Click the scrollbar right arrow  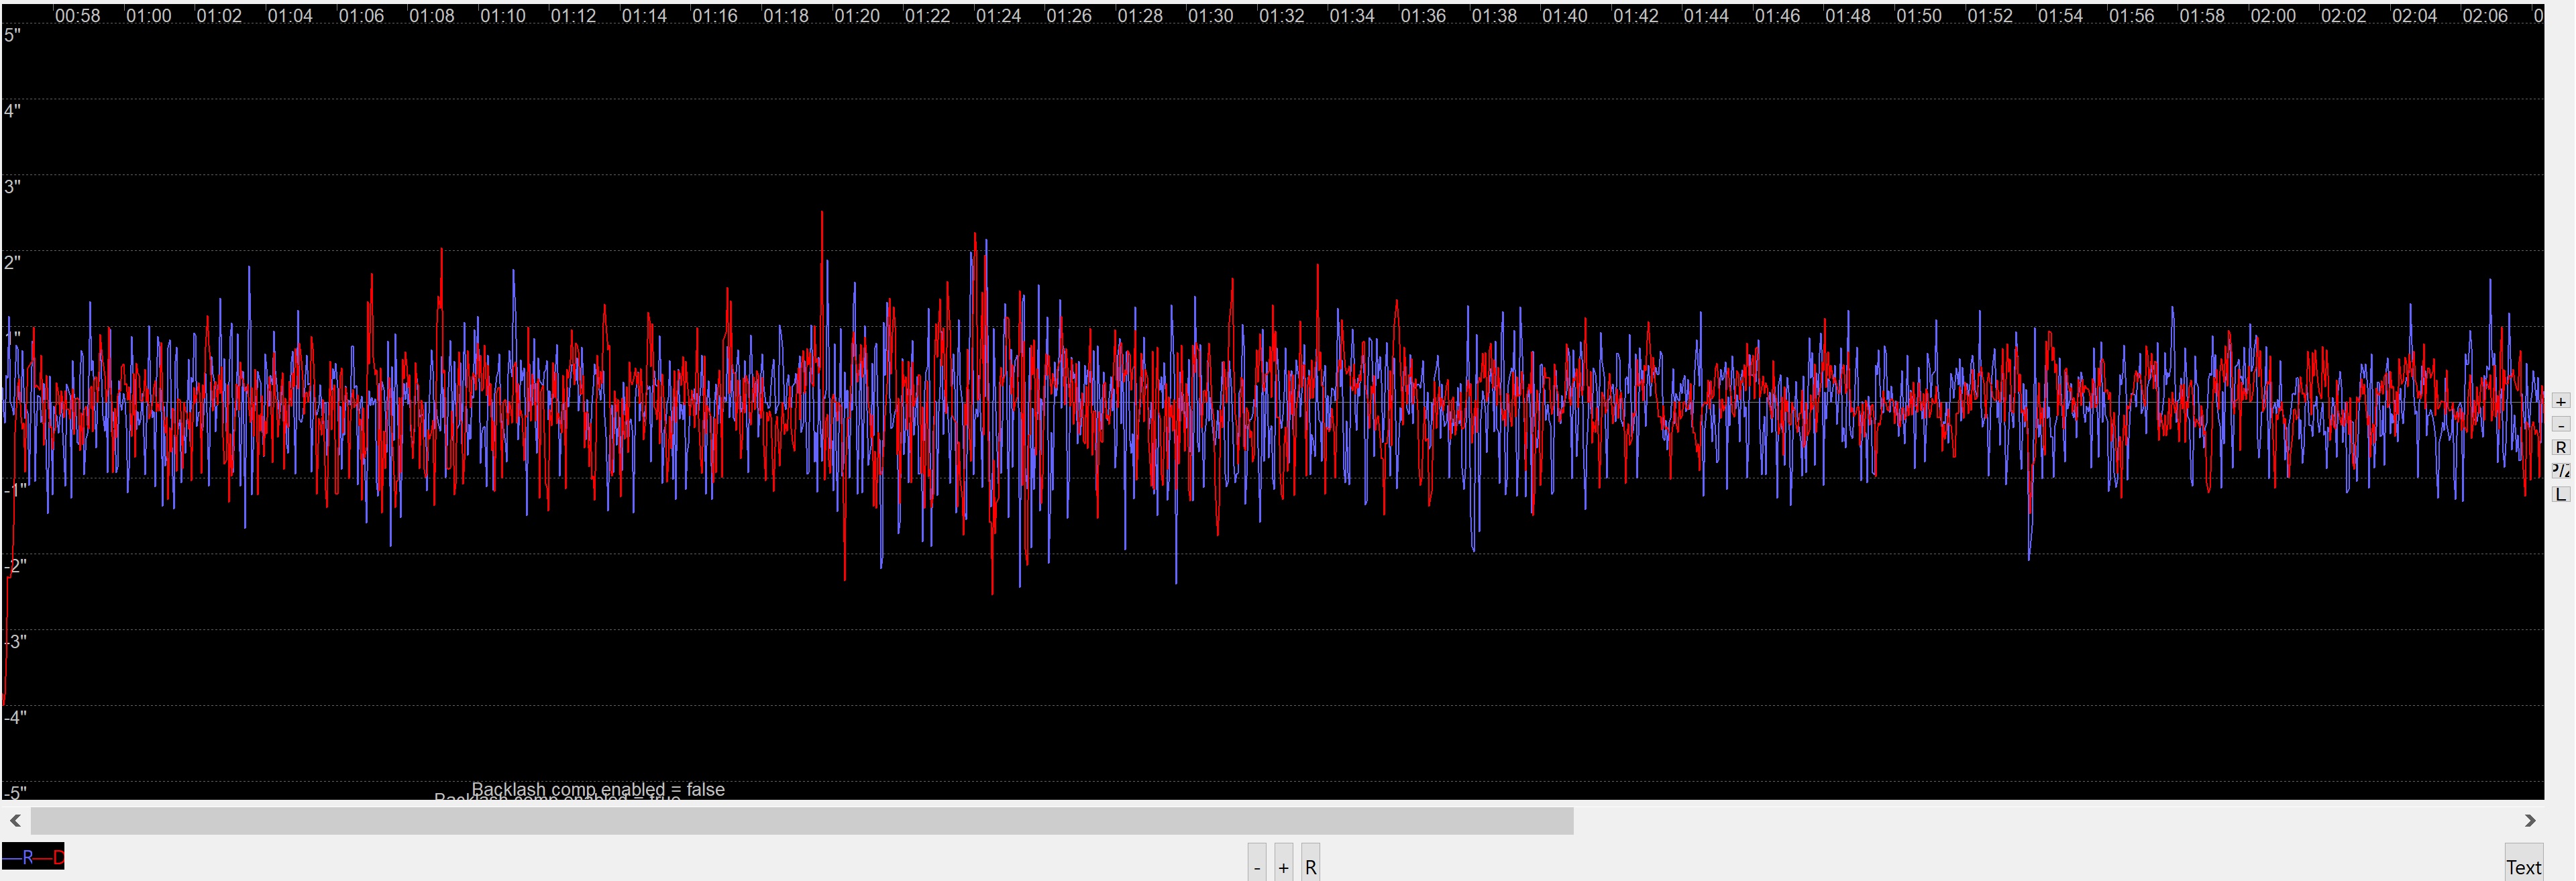[2530, 821]
